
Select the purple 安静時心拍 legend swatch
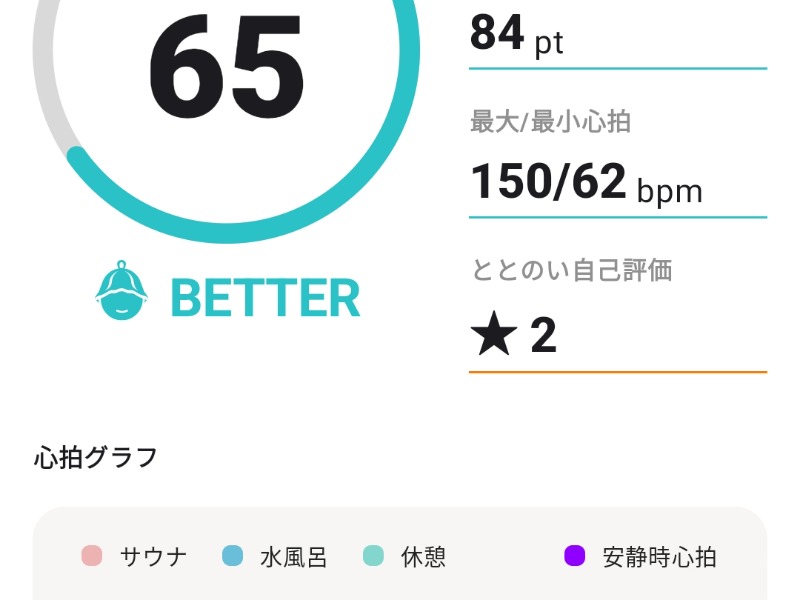point(574,556)
